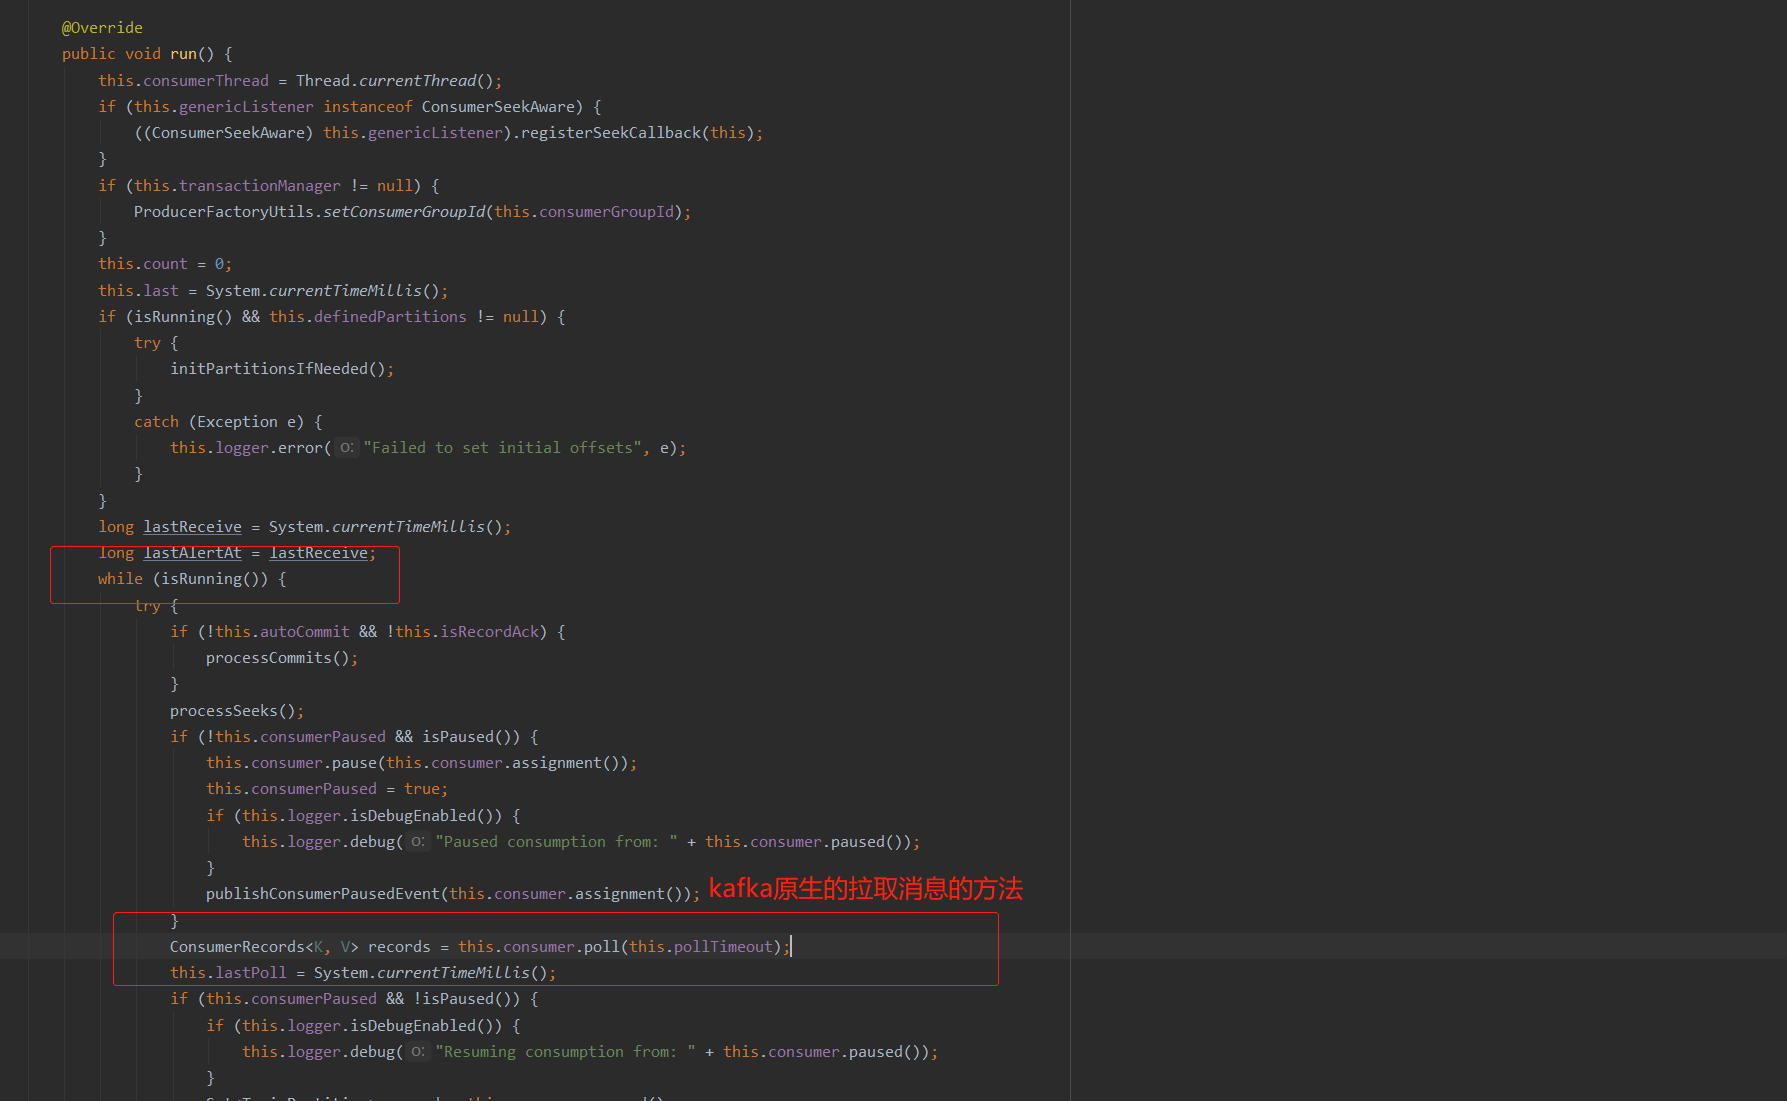Click the @Override annotation
The height and width of the screenshot is (1101, 1787).
[101, 27]
